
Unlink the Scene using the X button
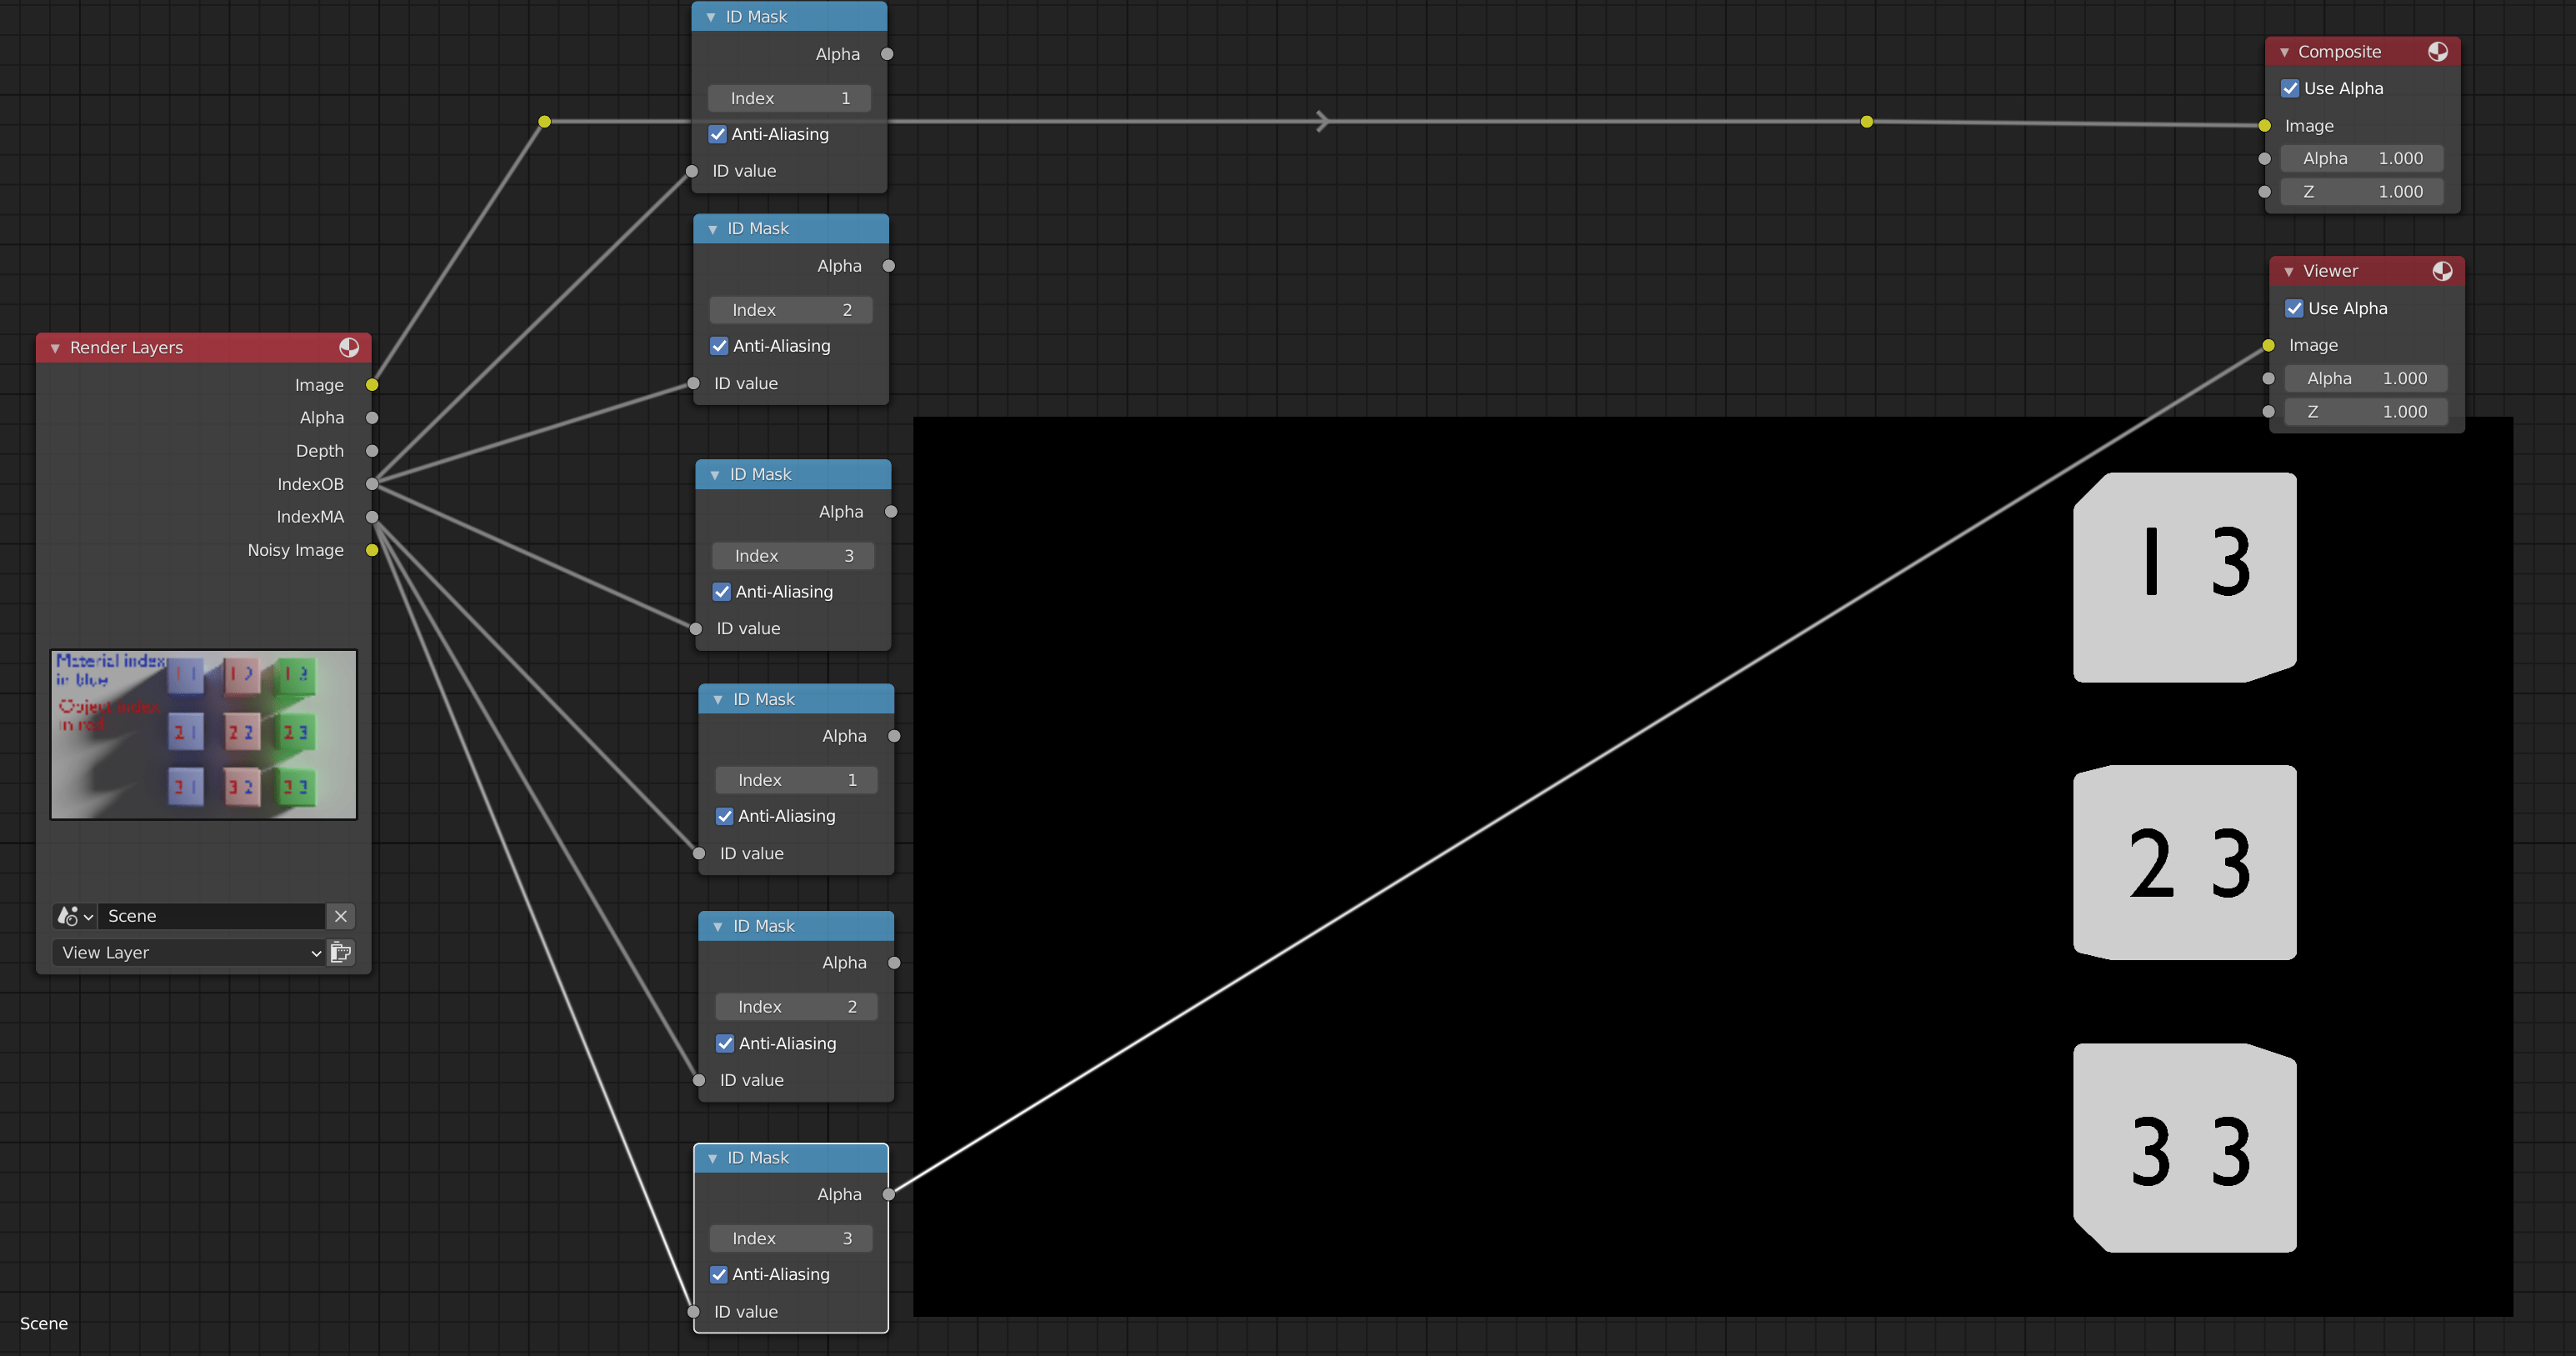(x=340, y=916)
